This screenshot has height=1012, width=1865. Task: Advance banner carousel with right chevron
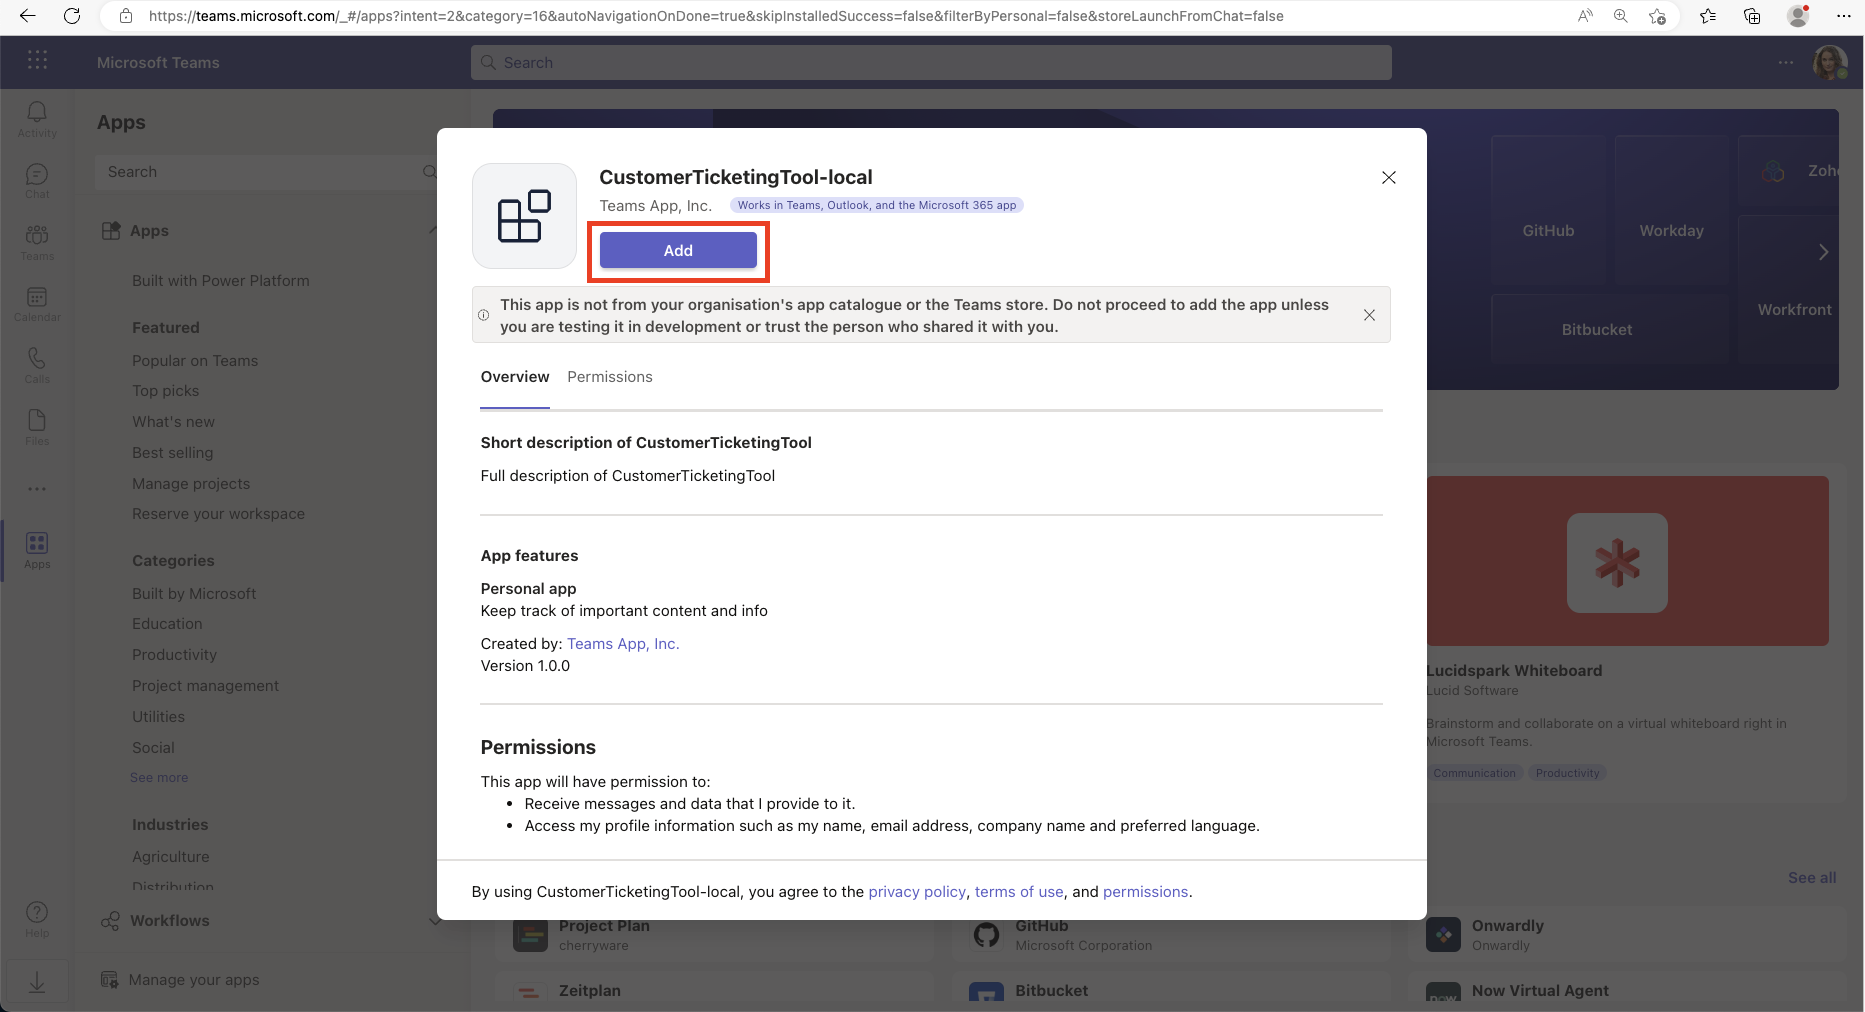point(1823,252)
